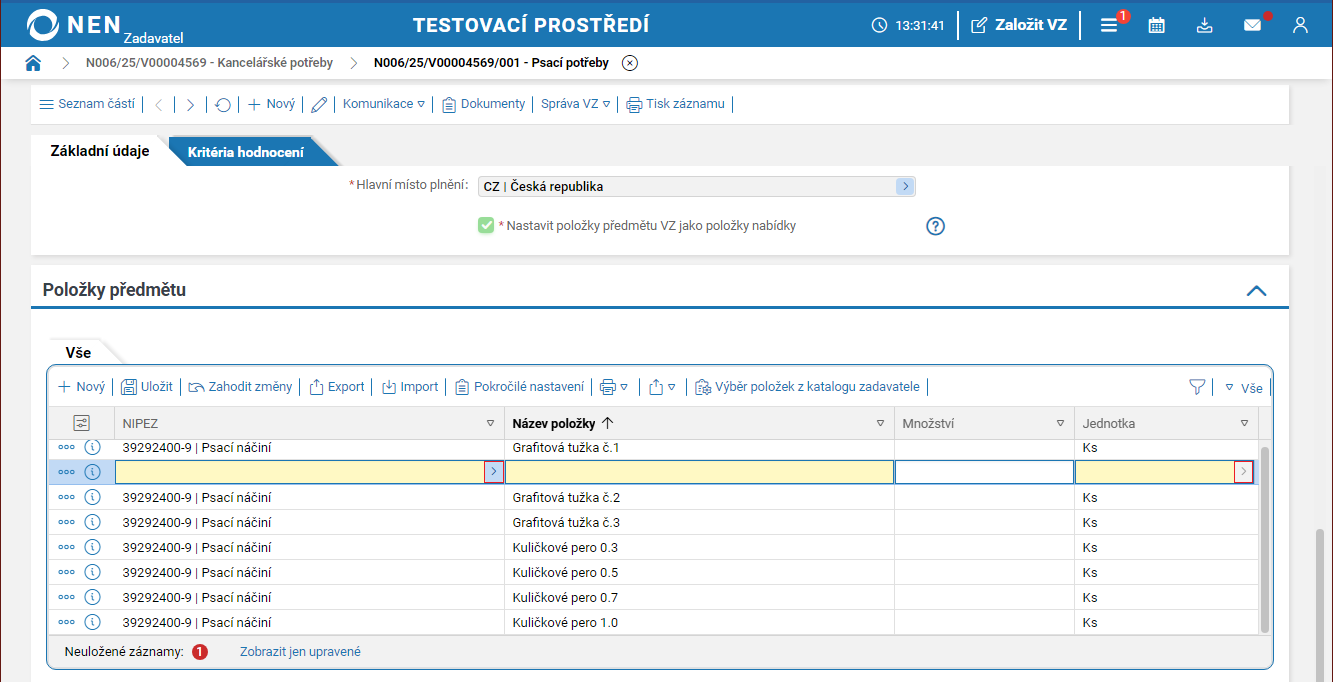Viewport: 1333px width, 682px height.
Task: Open the NIPEZ column filter arrow
Action: point(490,424)
